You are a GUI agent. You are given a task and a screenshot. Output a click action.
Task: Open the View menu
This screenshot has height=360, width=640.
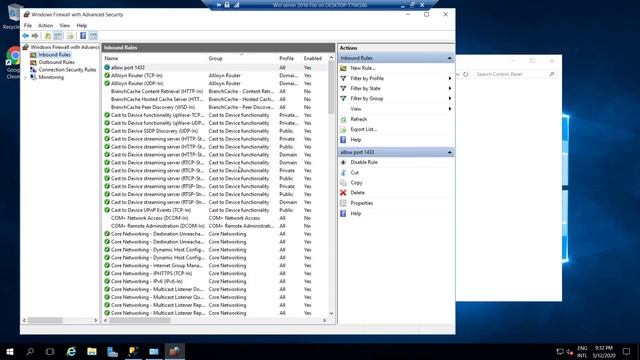(64, 25)
